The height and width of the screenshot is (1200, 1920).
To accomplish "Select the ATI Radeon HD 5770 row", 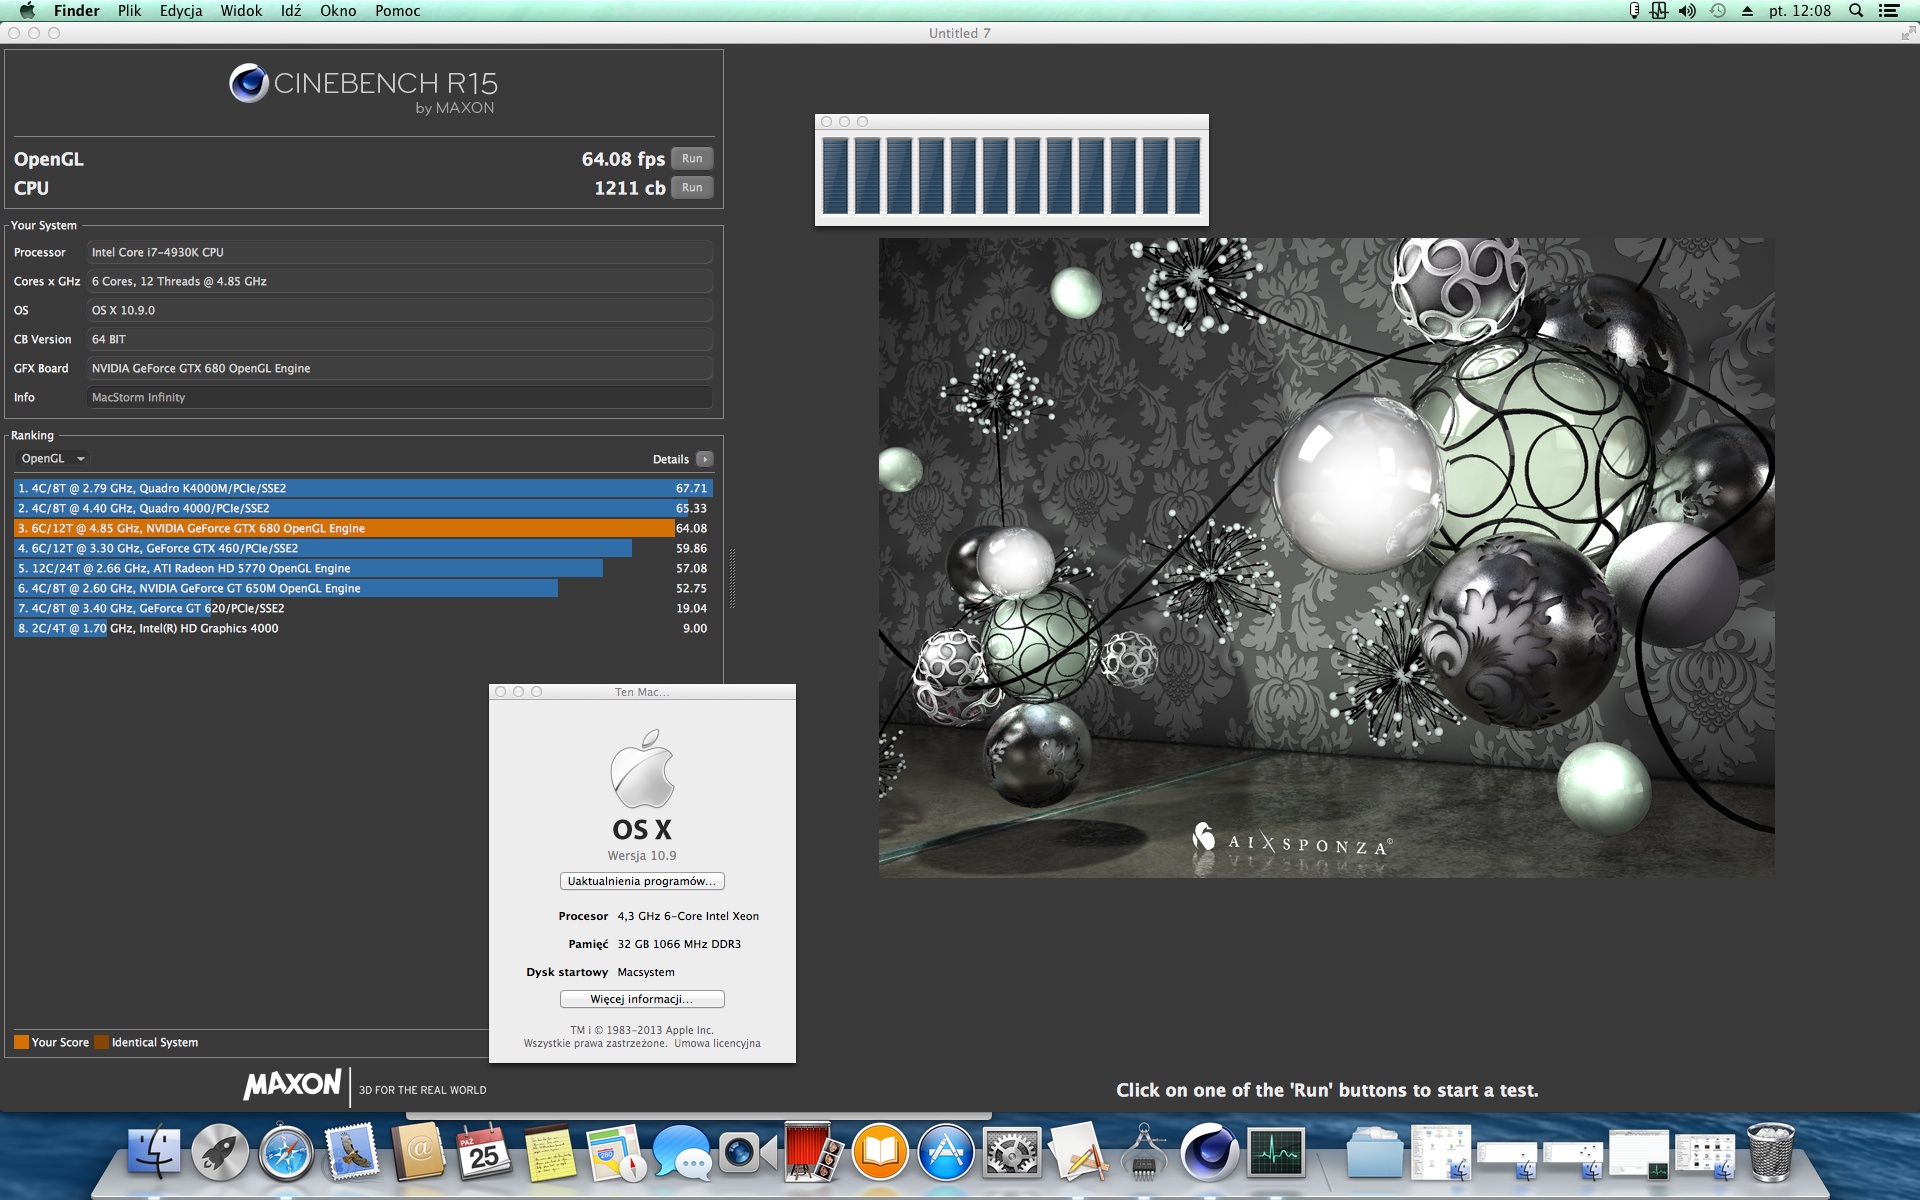I will coord(363,568).
